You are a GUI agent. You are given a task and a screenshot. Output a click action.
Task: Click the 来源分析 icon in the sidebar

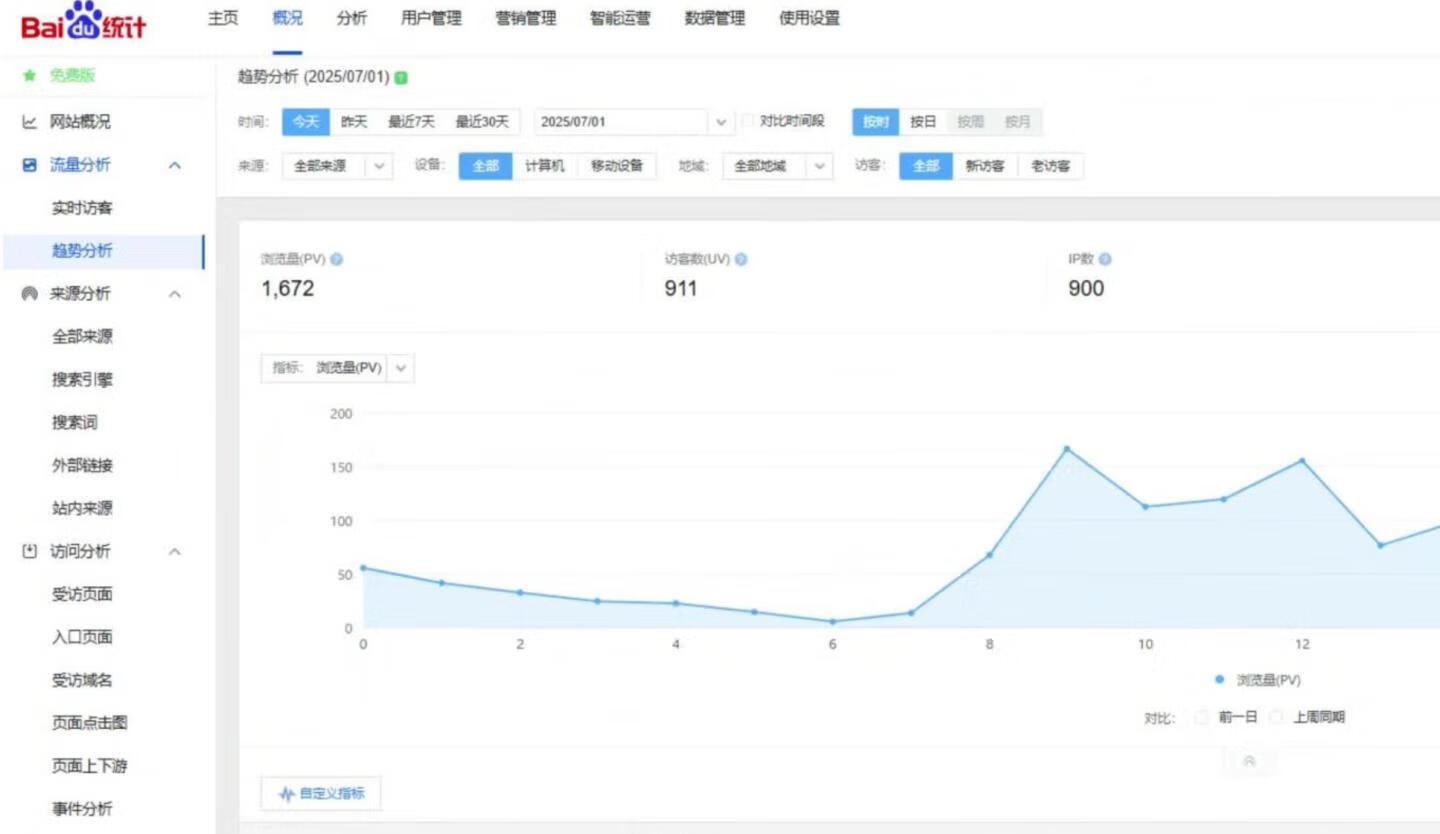pyautogui.click(x=30, y=294)
